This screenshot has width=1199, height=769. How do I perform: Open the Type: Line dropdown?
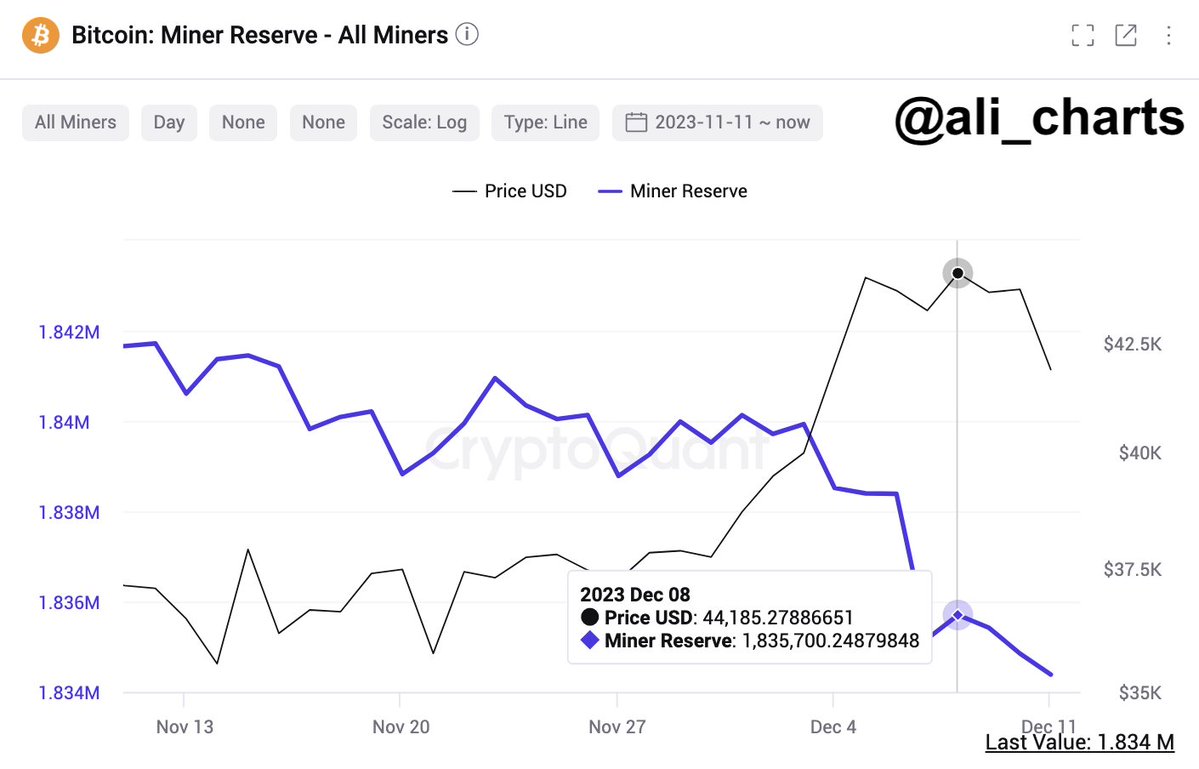[545, 122]
